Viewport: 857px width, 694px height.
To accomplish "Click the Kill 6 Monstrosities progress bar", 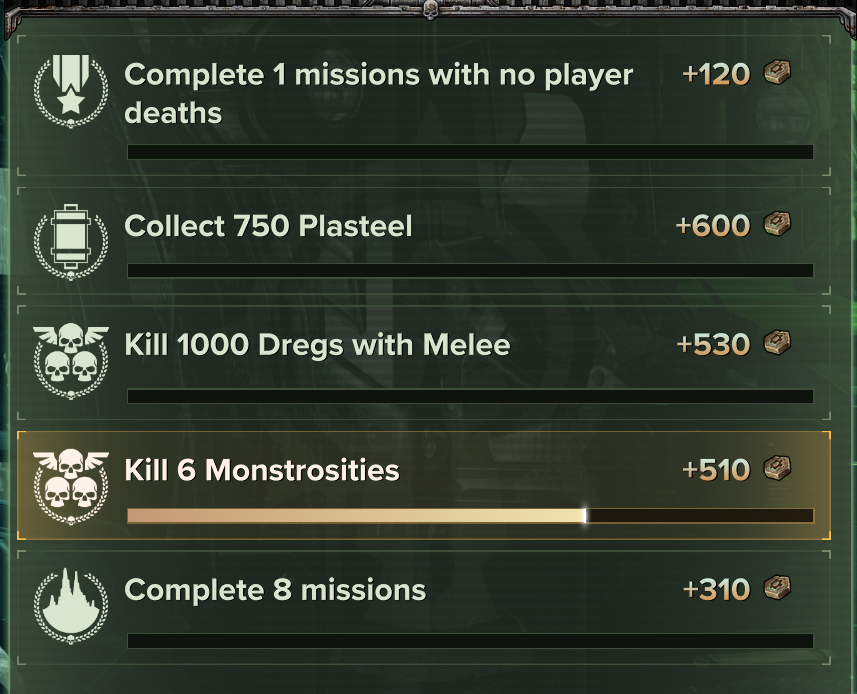I will (x=470, y=516).
